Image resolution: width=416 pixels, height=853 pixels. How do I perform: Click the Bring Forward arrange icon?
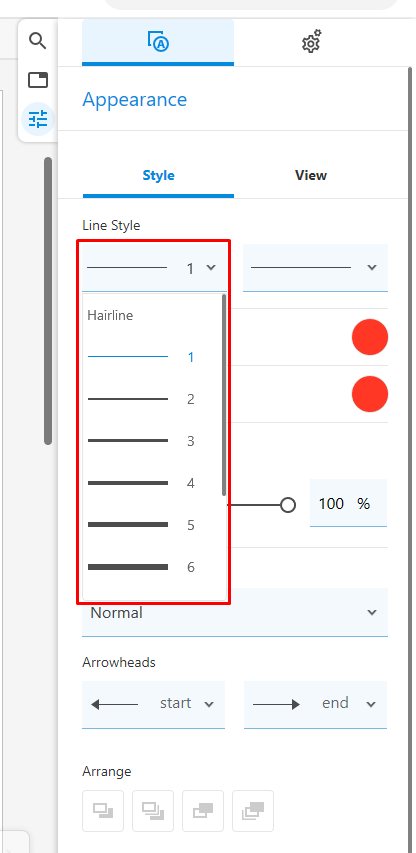[x=203, y=811]
